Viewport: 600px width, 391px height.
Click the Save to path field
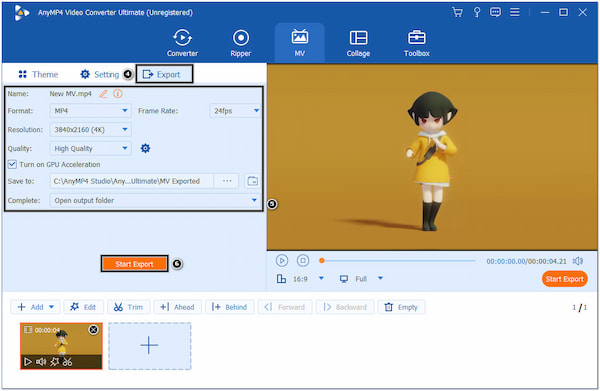pos(131,181)
